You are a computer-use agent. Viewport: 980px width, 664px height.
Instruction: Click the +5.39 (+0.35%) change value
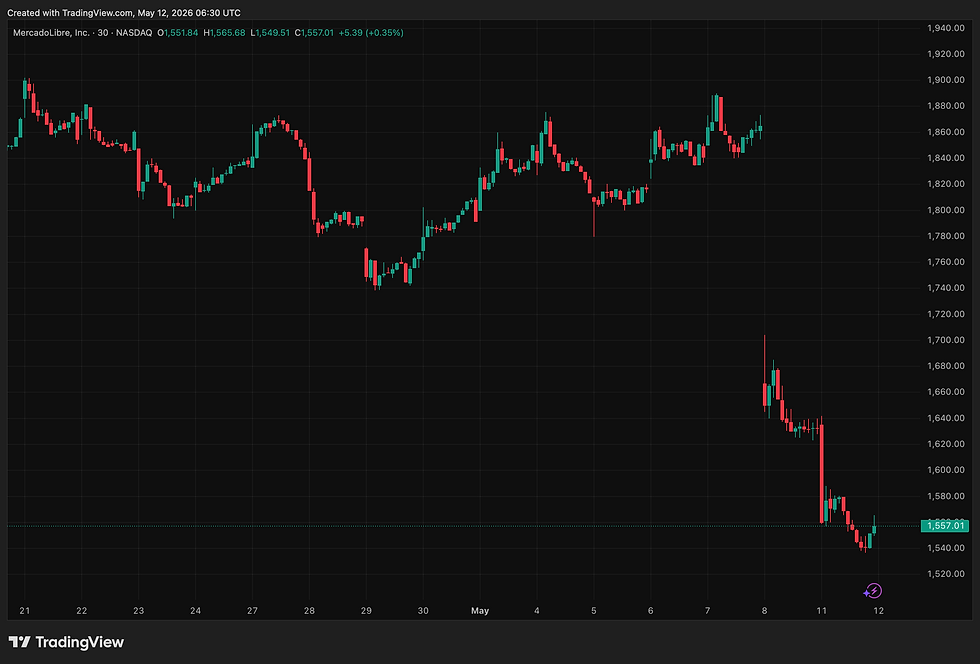(x=371, y=33)
